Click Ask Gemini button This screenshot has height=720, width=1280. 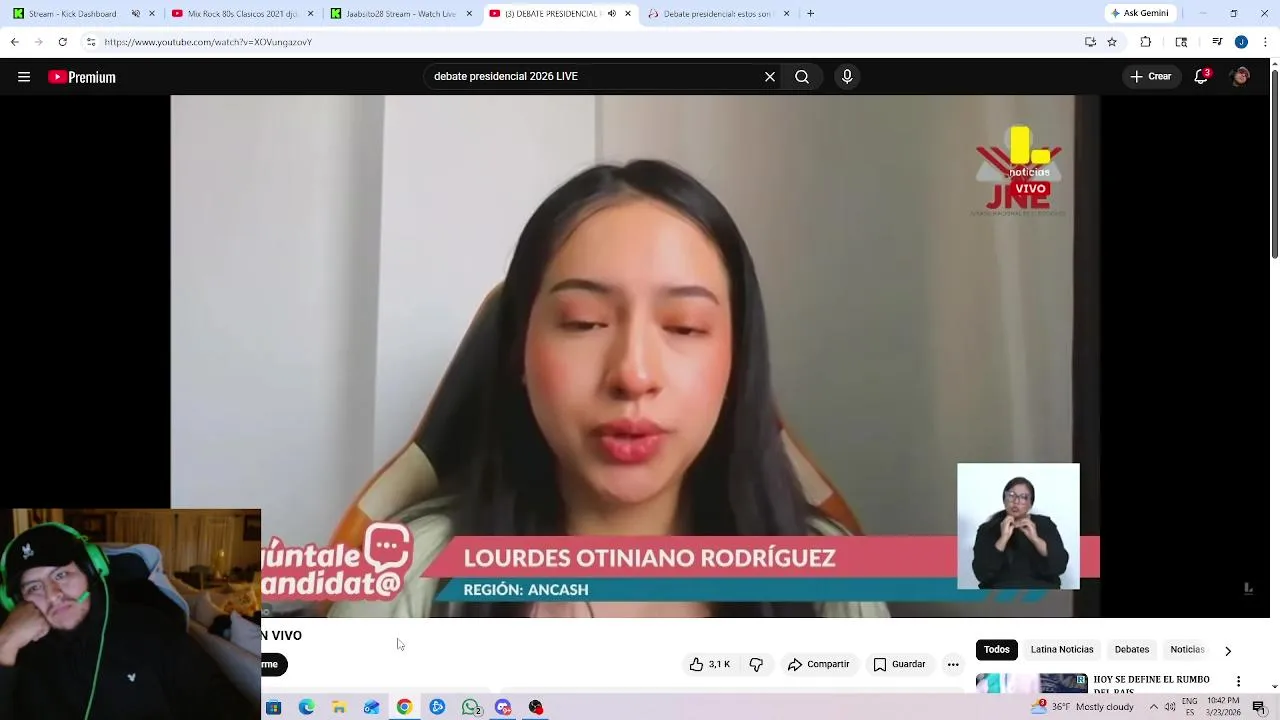pyautogui.click(x=1138, y=14)
